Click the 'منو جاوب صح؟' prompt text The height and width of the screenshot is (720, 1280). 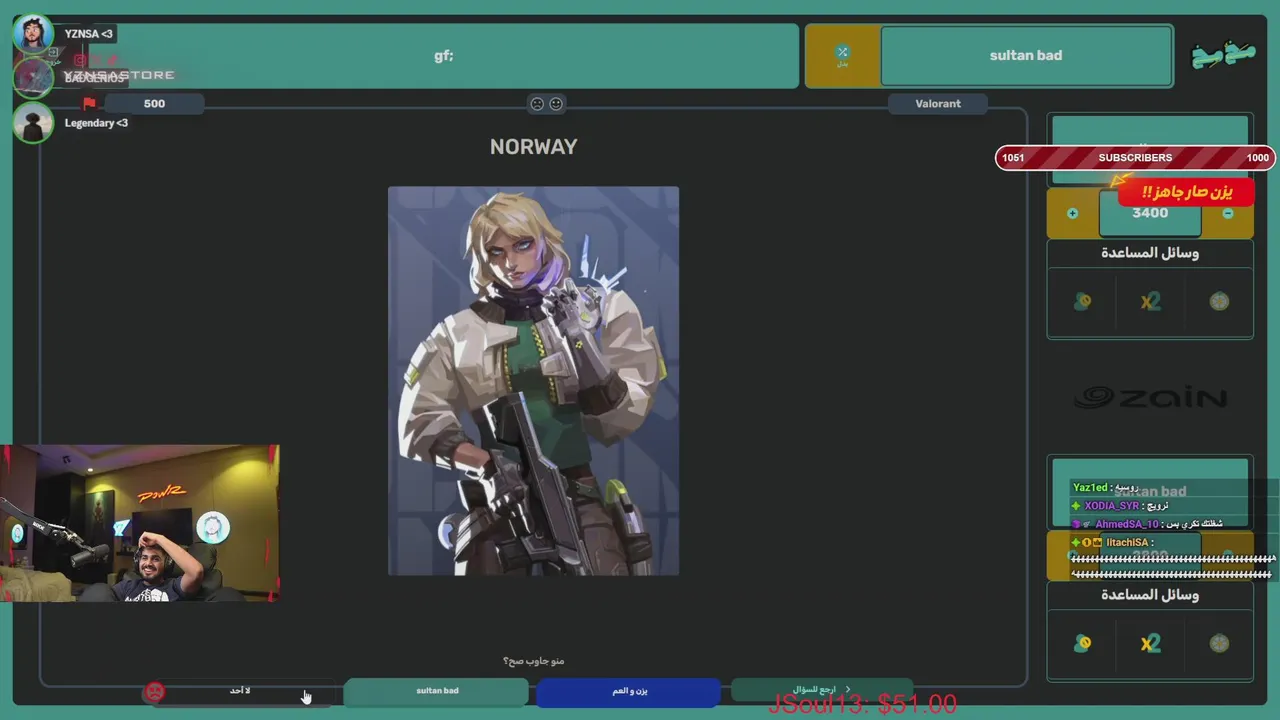(533, 661)
